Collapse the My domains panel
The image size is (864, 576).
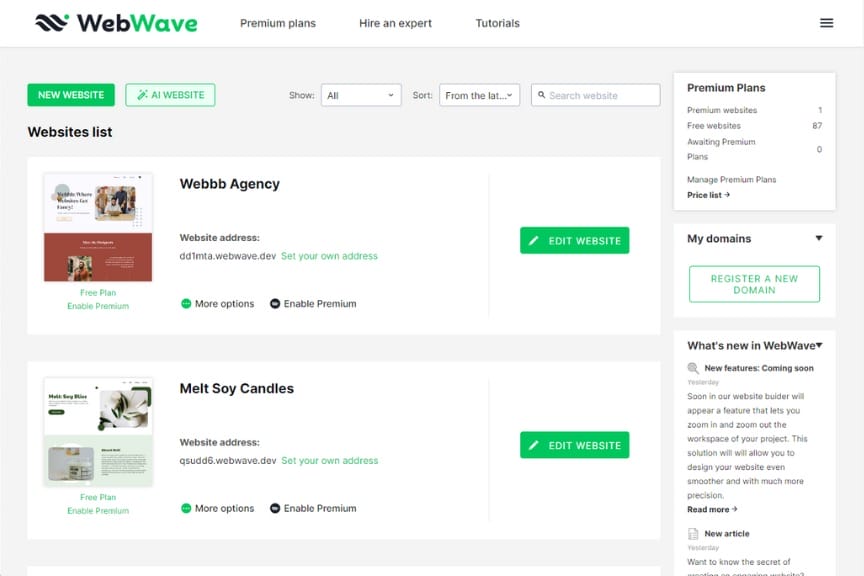819,238
